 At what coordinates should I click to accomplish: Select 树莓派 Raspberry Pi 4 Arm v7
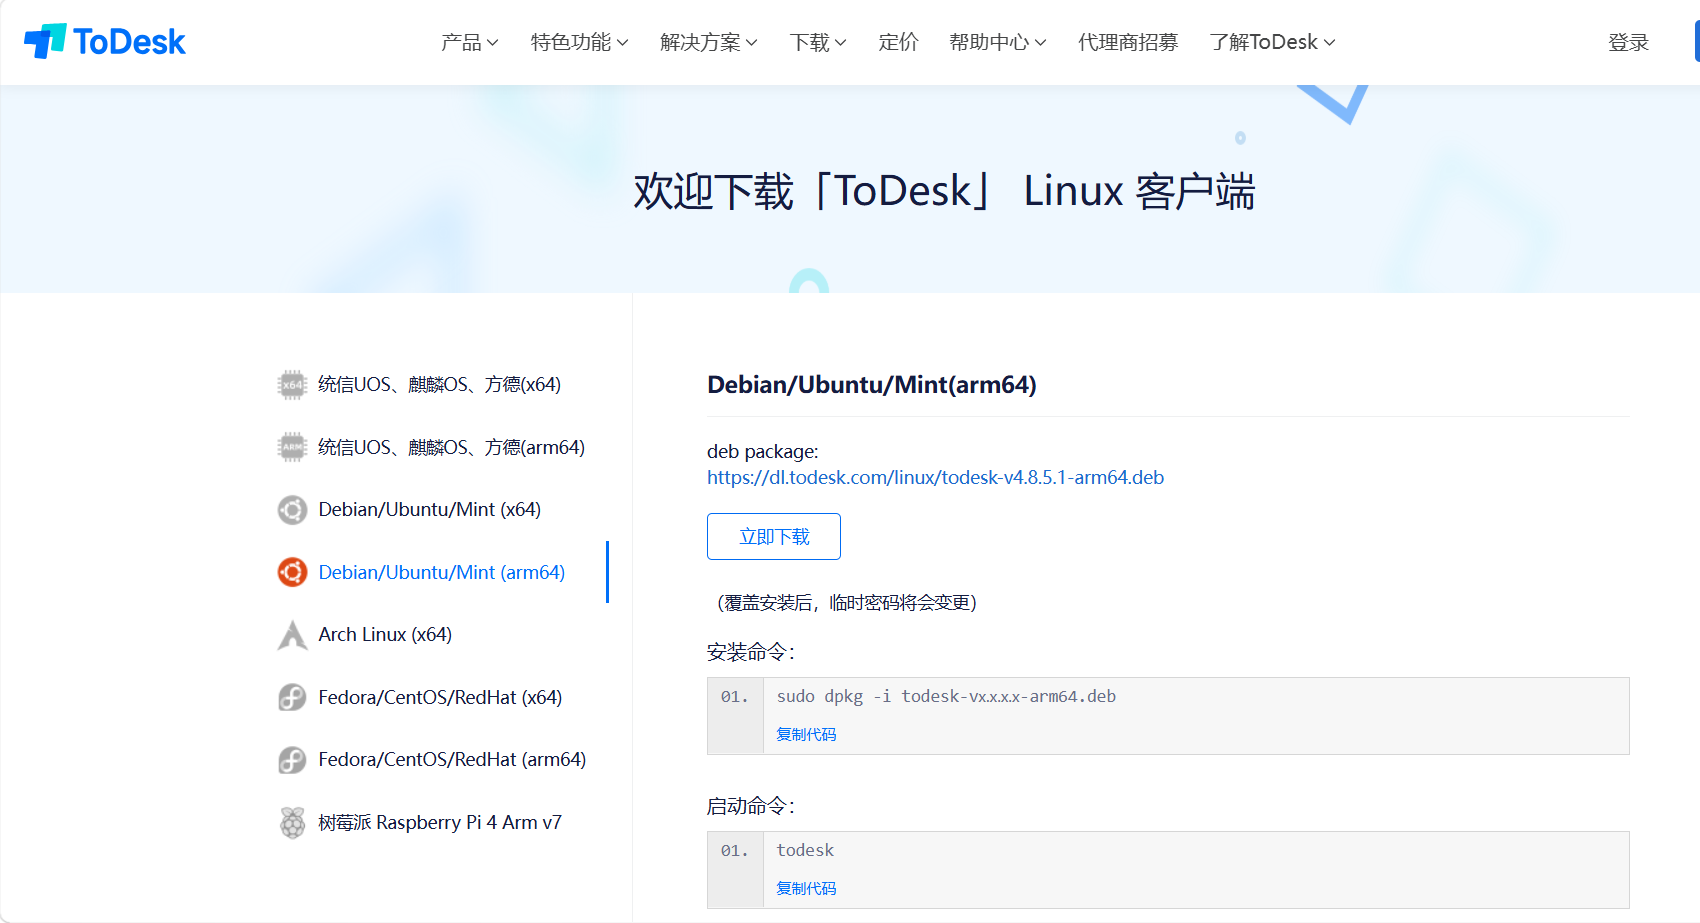click(x=440, y=822)
